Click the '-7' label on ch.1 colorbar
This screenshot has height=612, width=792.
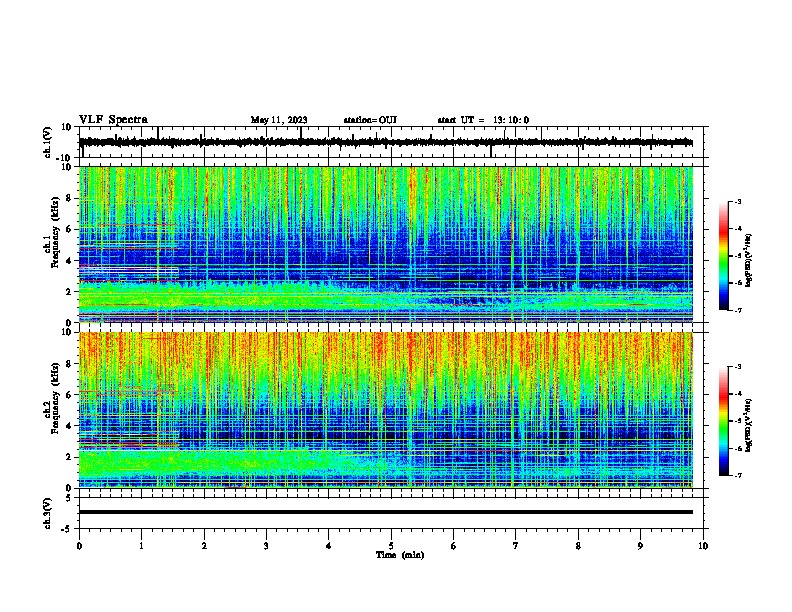tap(737, 310)
